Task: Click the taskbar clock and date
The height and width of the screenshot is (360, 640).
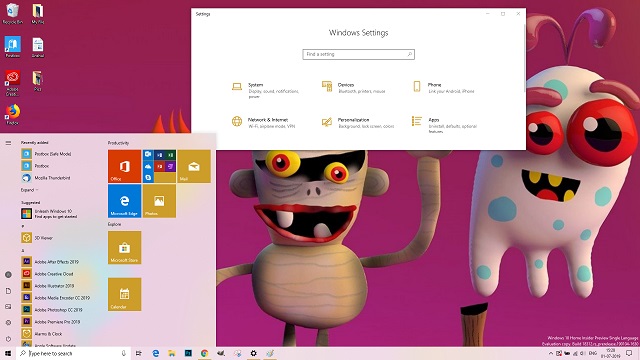Action: click(x=611, y=353)
